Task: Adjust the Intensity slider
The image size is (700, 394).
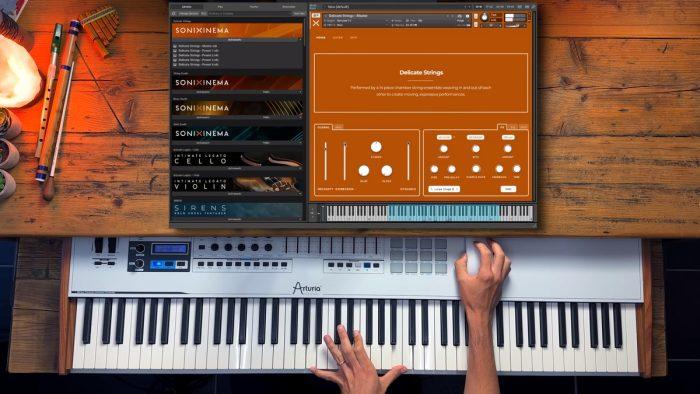Action: [325, 161]
